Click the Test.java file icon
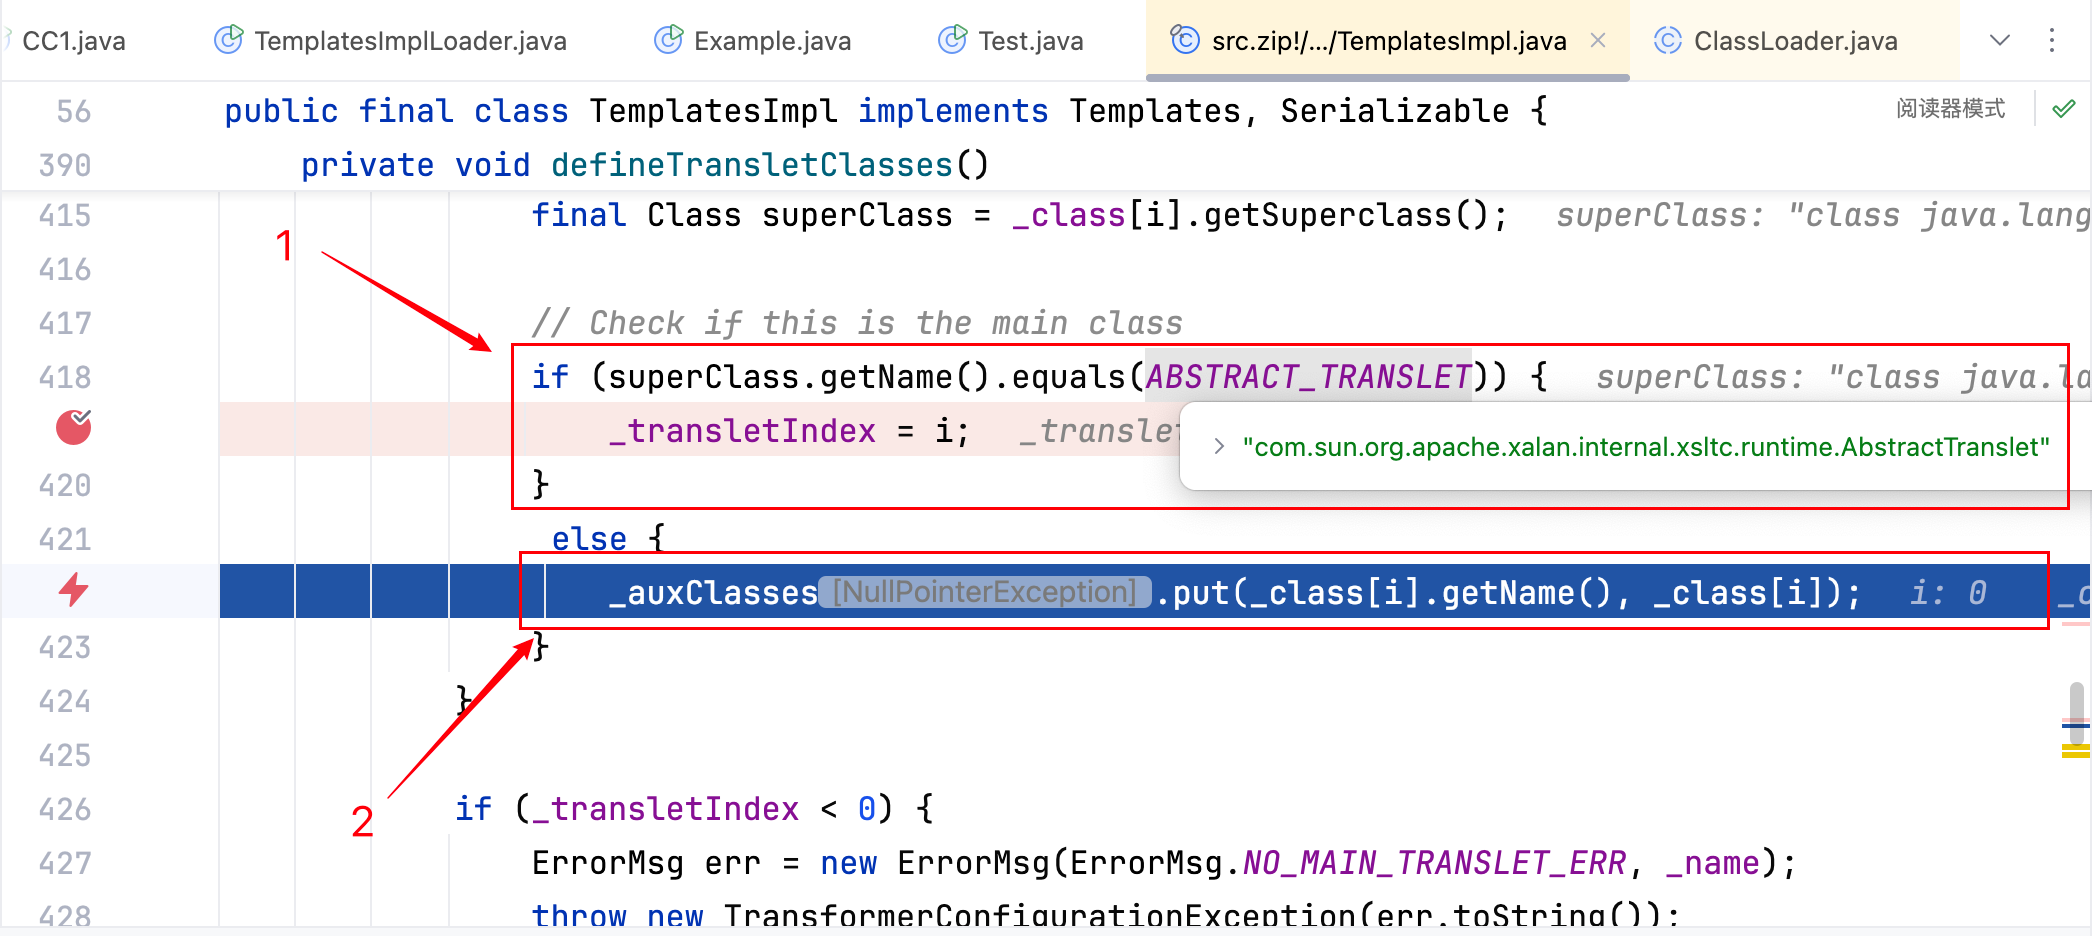The image size is (2092, 936). point(952,40)
